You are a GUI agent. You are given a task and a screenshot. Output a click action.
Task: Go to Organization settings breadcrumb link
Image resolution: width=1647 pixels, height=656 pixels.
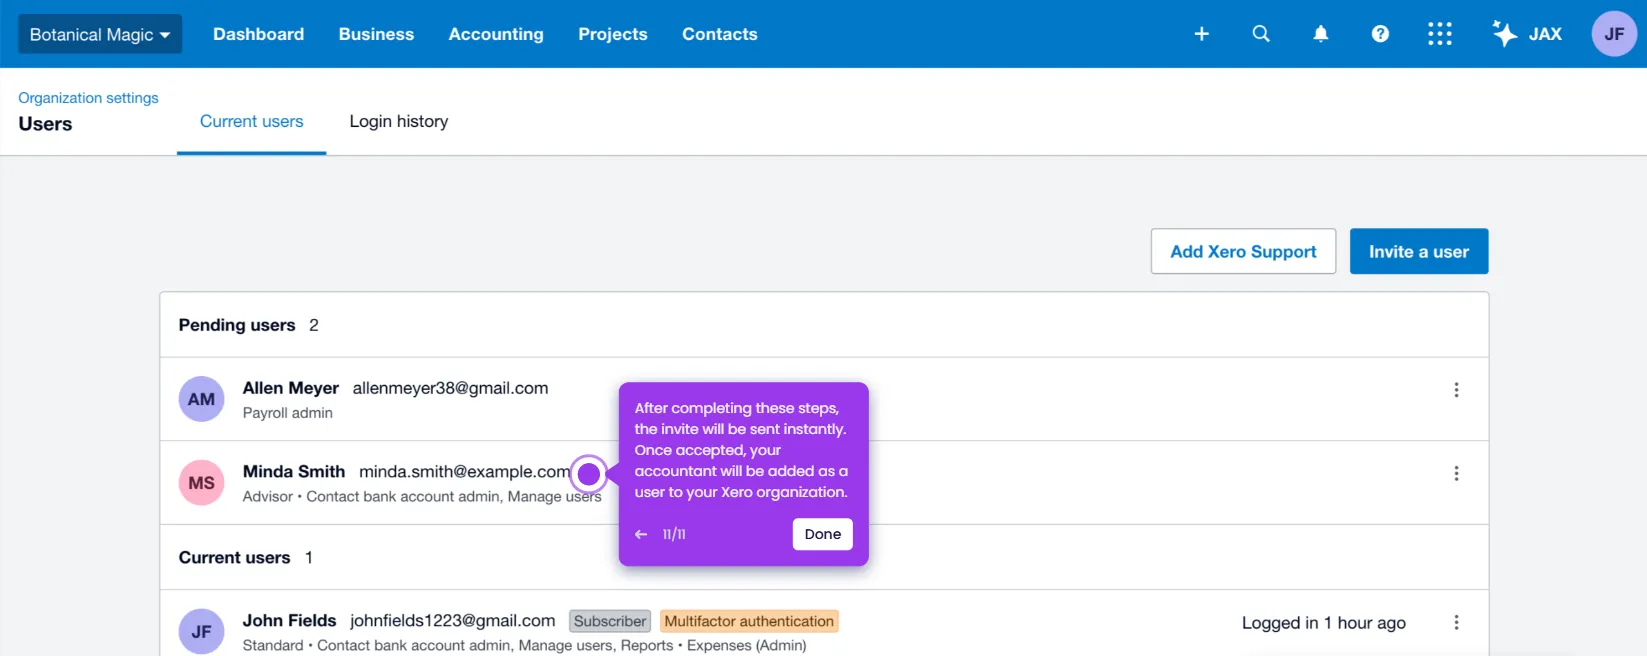pos(88,98)
